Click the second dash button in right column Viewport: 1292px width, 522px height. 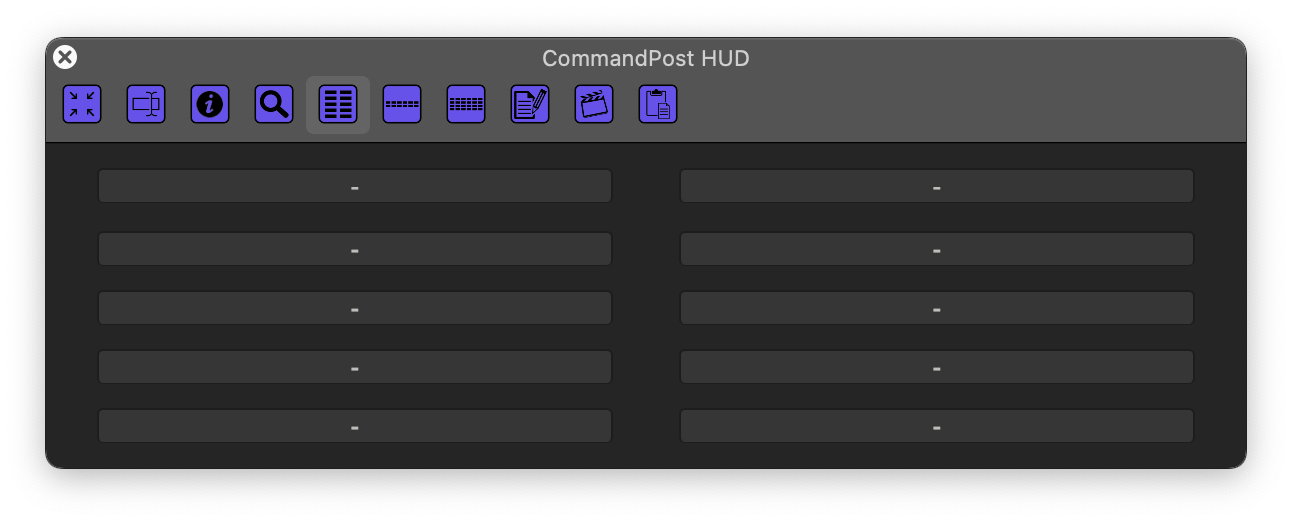937,249
